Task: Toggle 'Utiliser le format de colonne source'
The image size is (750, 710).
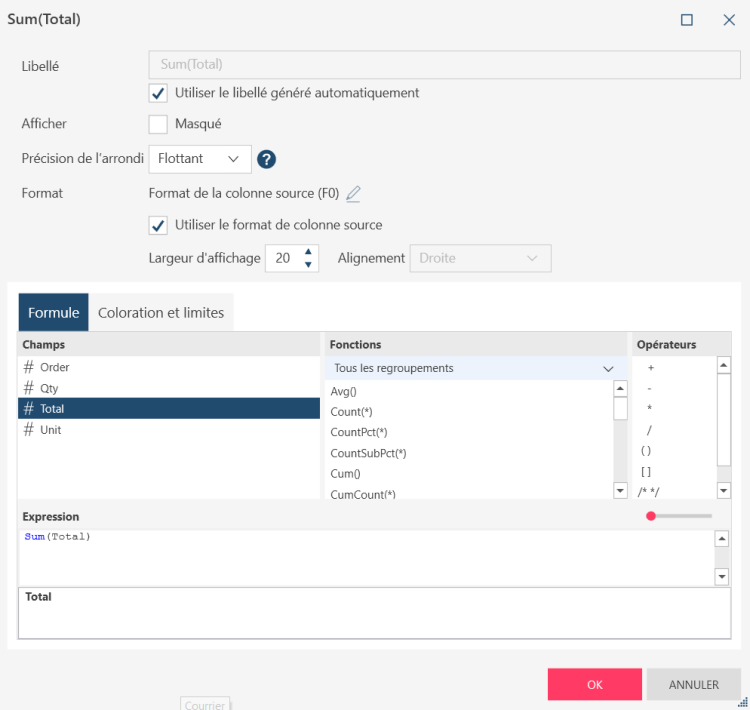Action: (x=158, y=225)
